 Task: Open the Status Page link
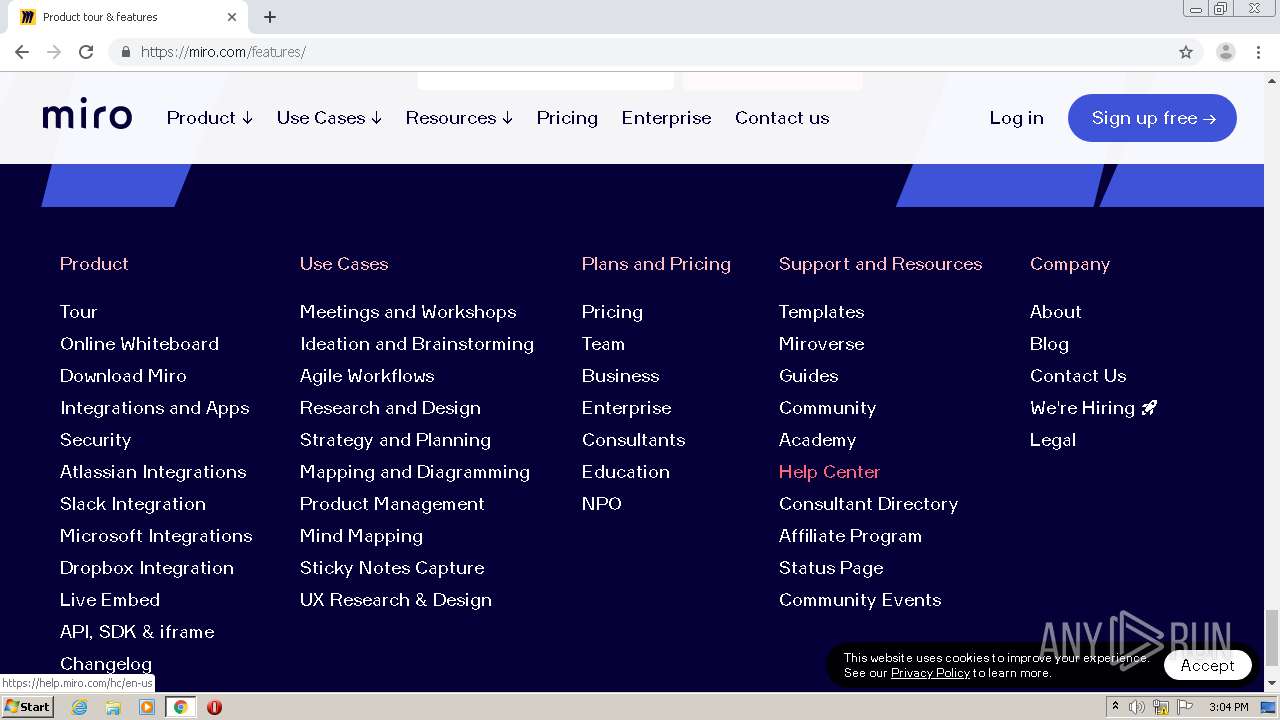(831, 568)
